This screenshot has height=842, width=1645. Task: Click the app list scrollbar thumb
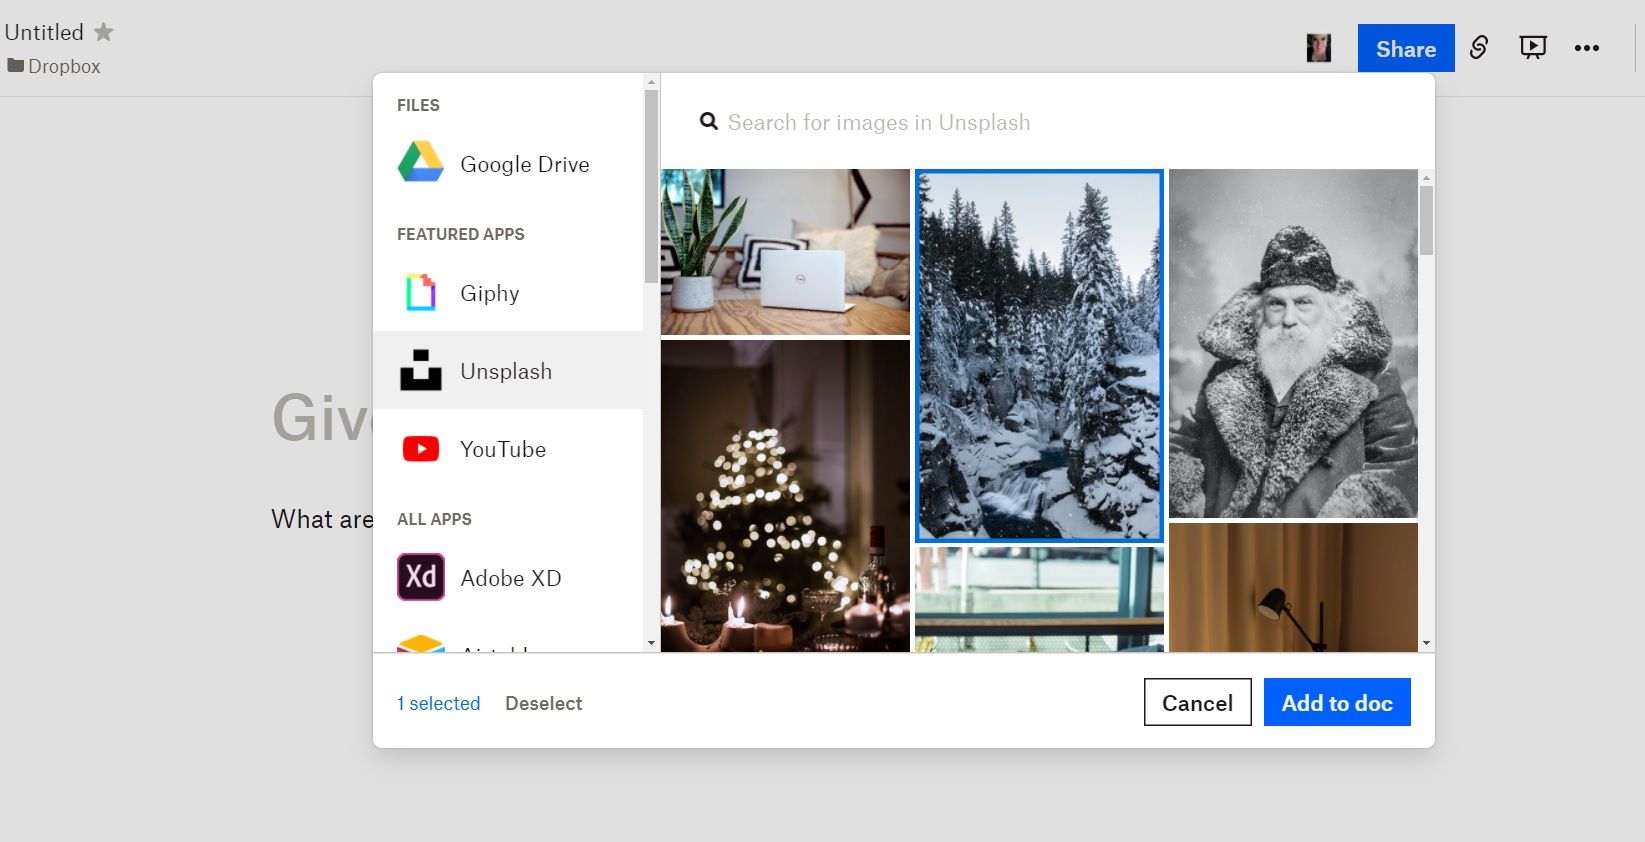coord(651,186)
